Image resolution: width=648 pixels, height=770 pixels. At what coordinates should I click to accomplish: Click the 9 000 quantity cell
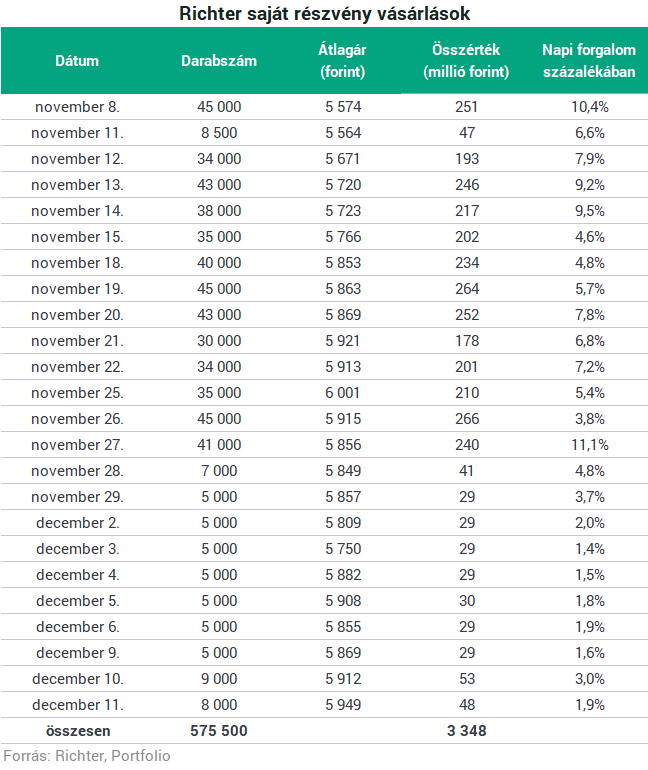(219, 680)
